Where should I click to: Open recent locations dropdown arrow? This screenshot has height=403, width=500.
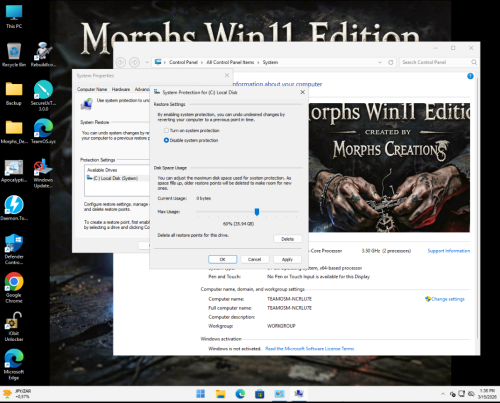pyautogui.click(x=147, y=62)
